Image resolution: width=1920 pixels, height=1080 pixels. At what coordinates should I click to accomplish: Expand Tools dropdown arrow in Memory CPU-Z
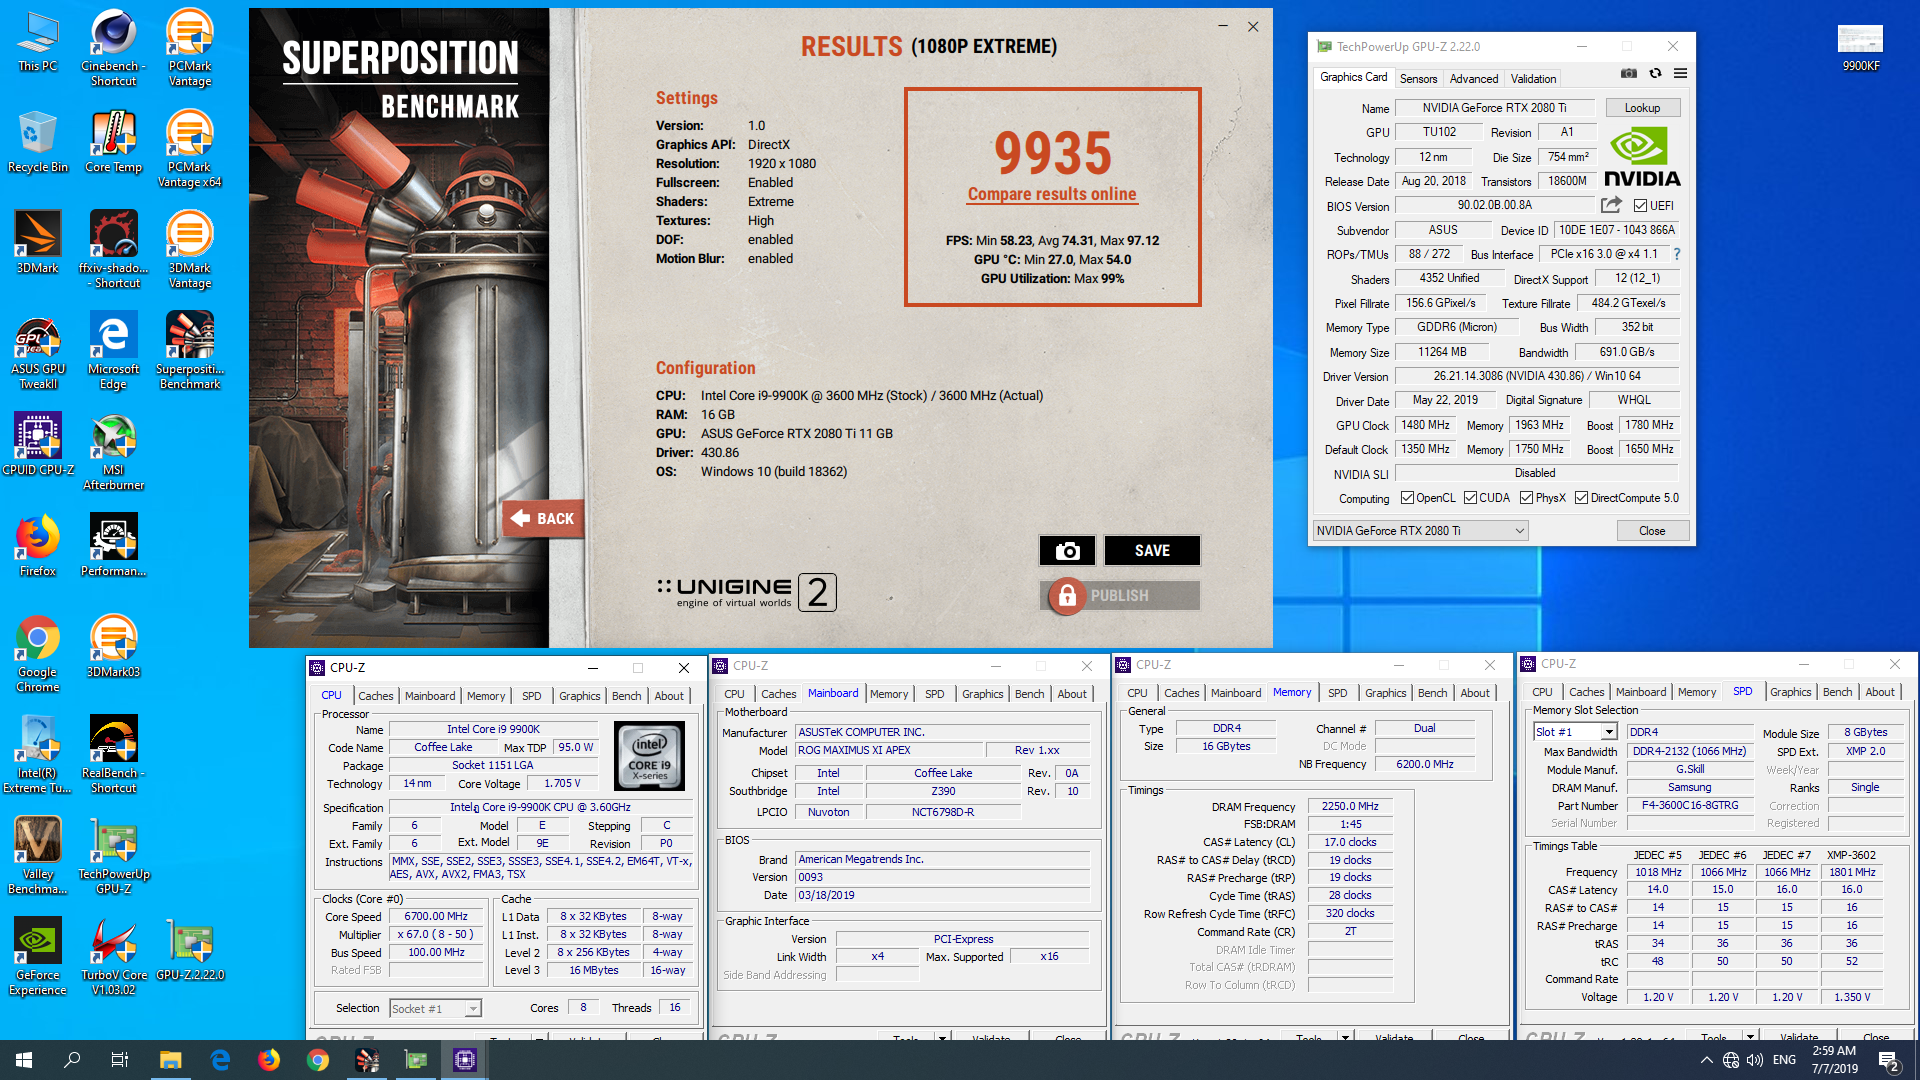pos(1345,1037)
